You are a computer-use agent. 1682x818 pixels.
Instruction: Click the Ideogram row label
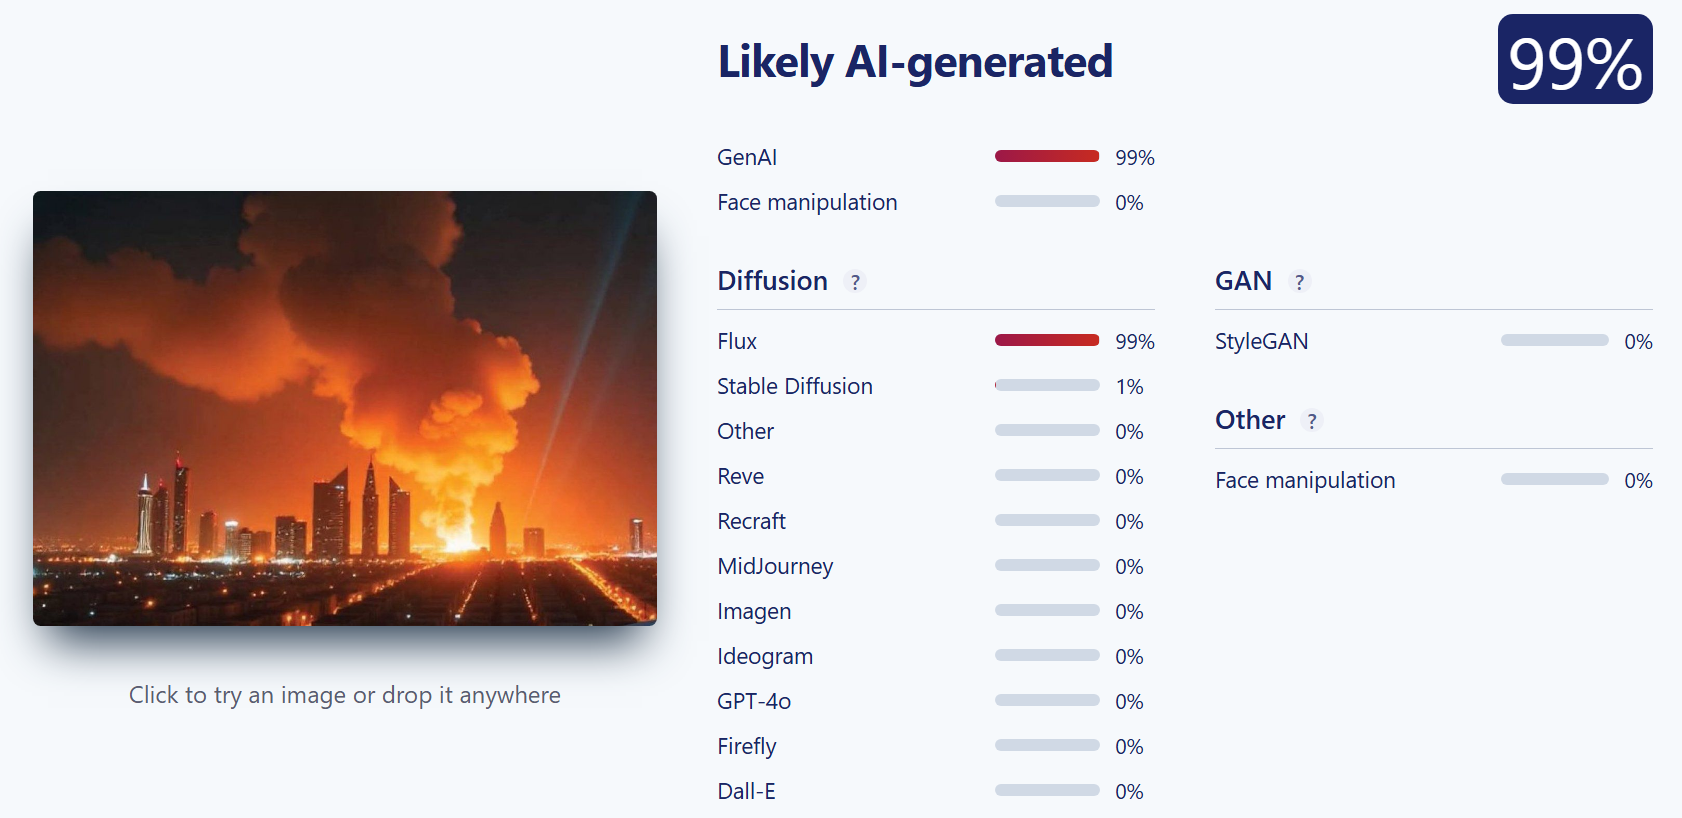765,657
